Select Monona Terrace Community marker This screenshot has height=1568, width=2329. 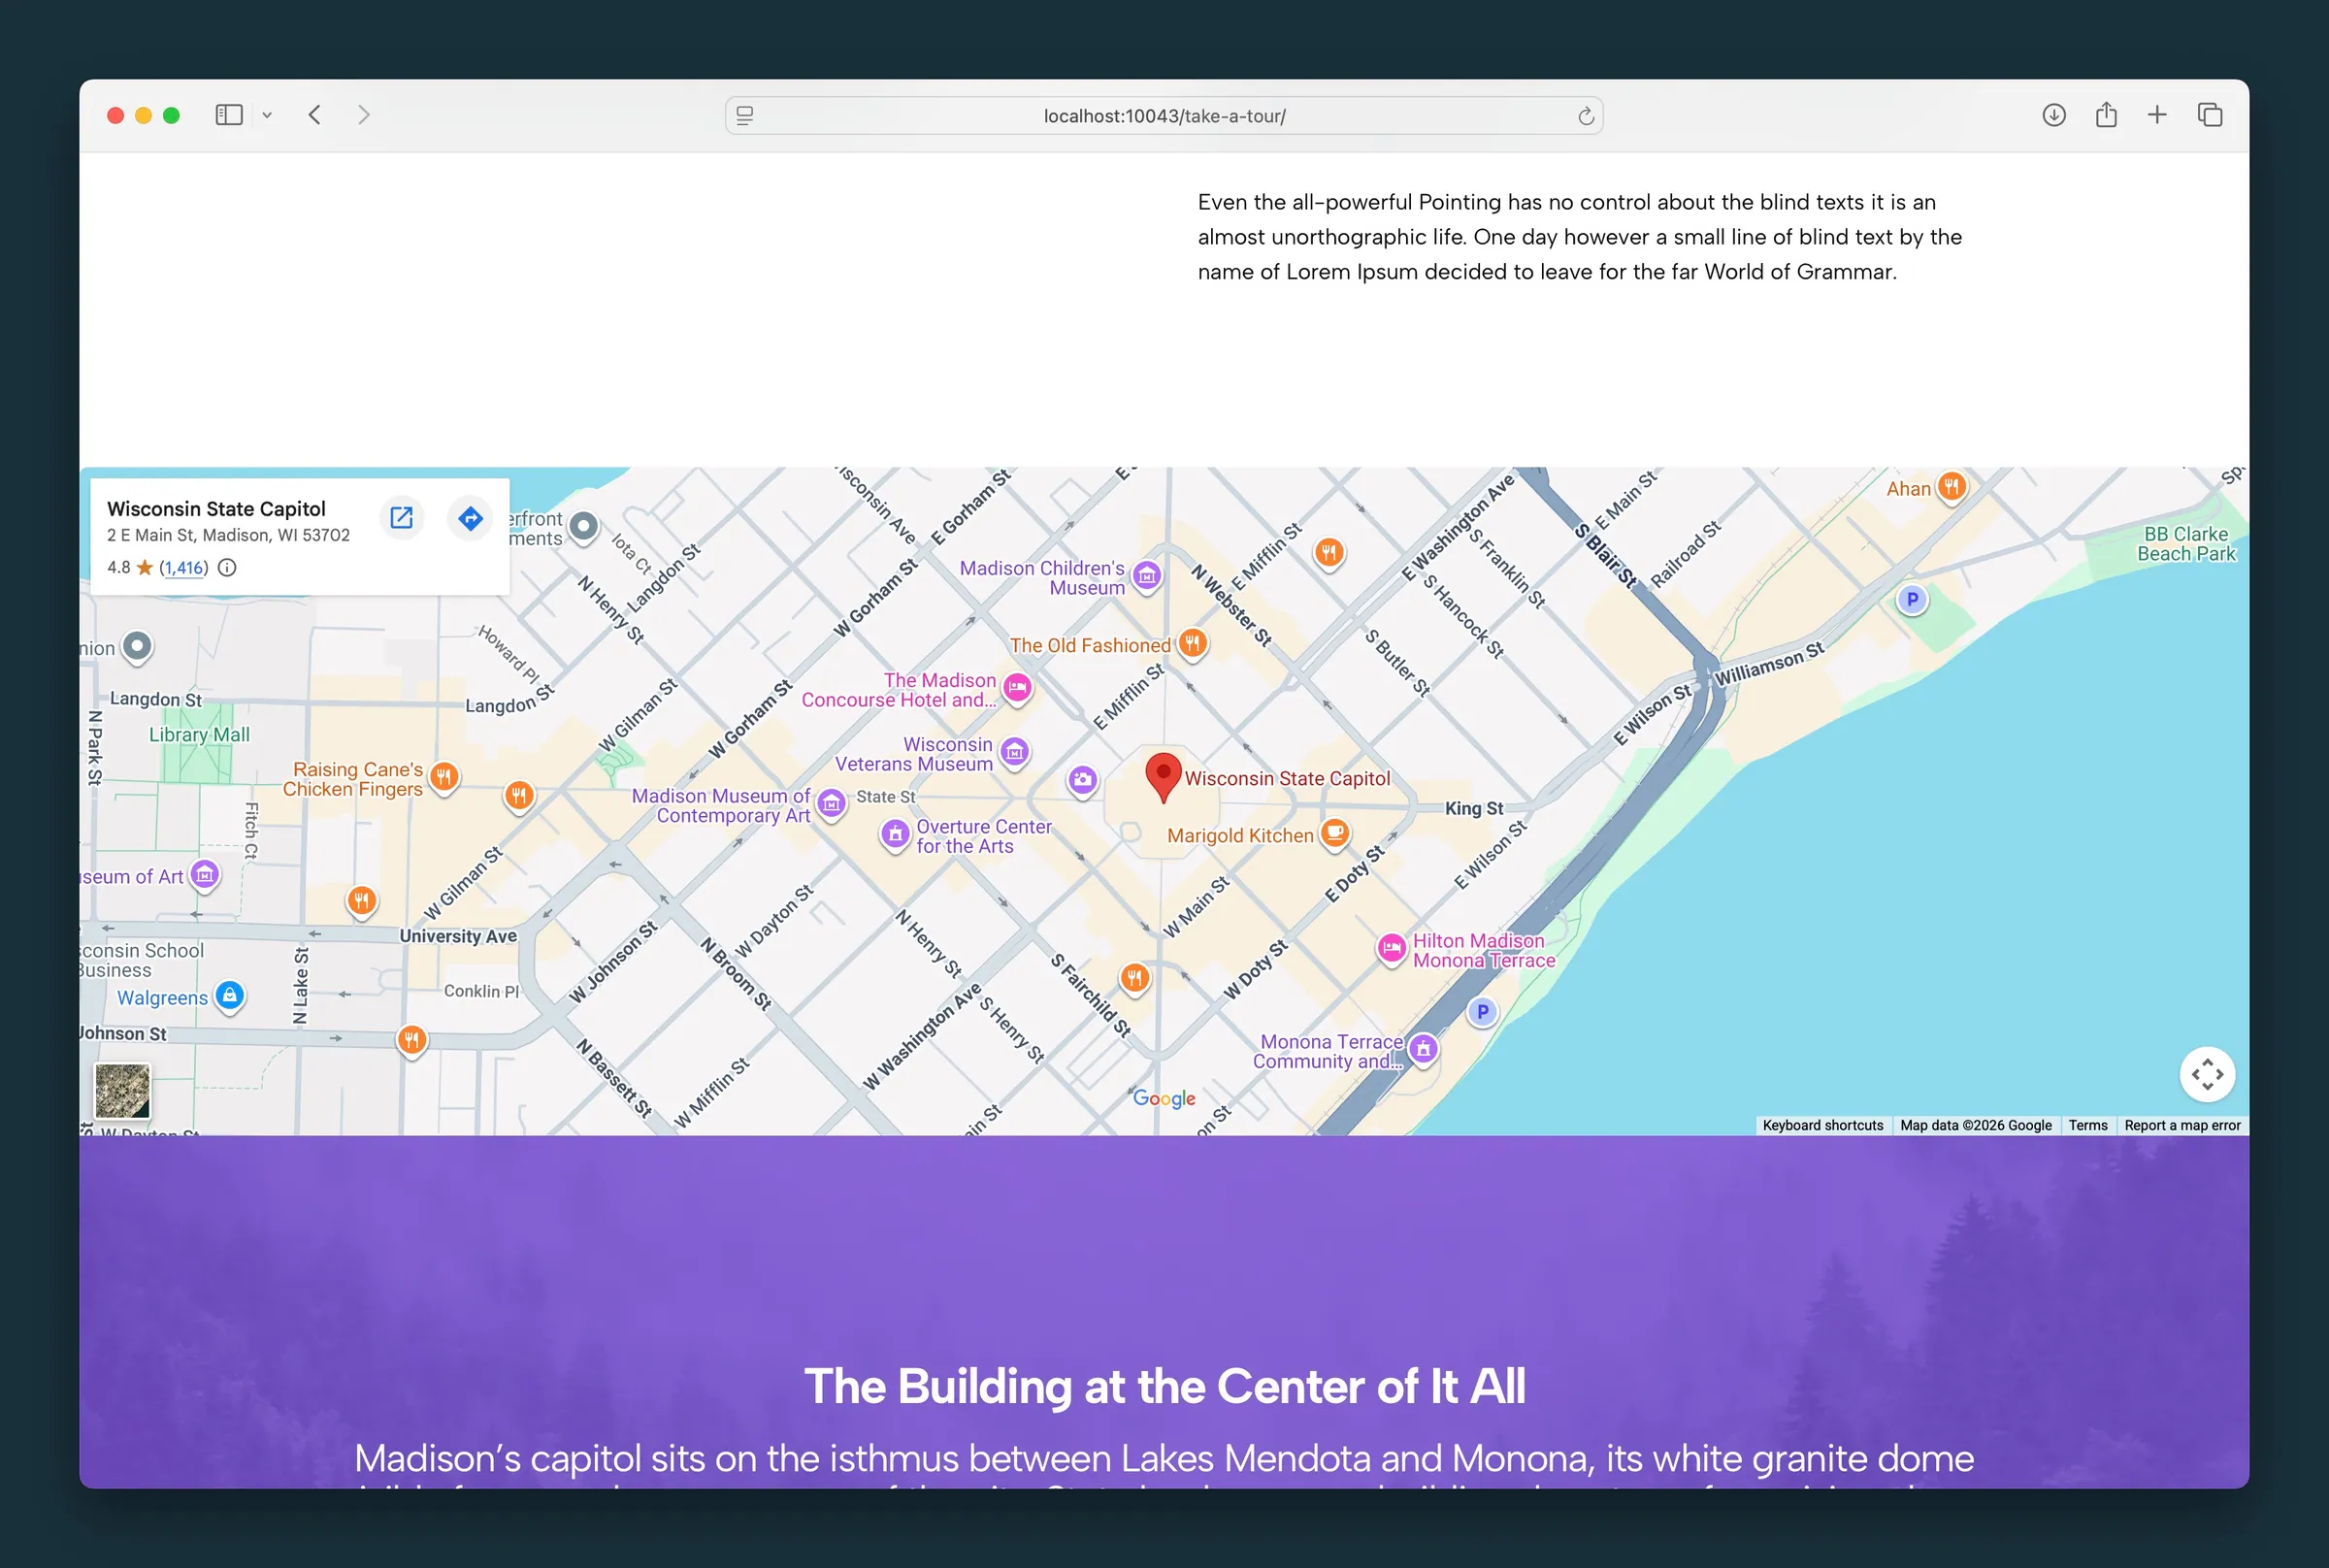1423,1049
